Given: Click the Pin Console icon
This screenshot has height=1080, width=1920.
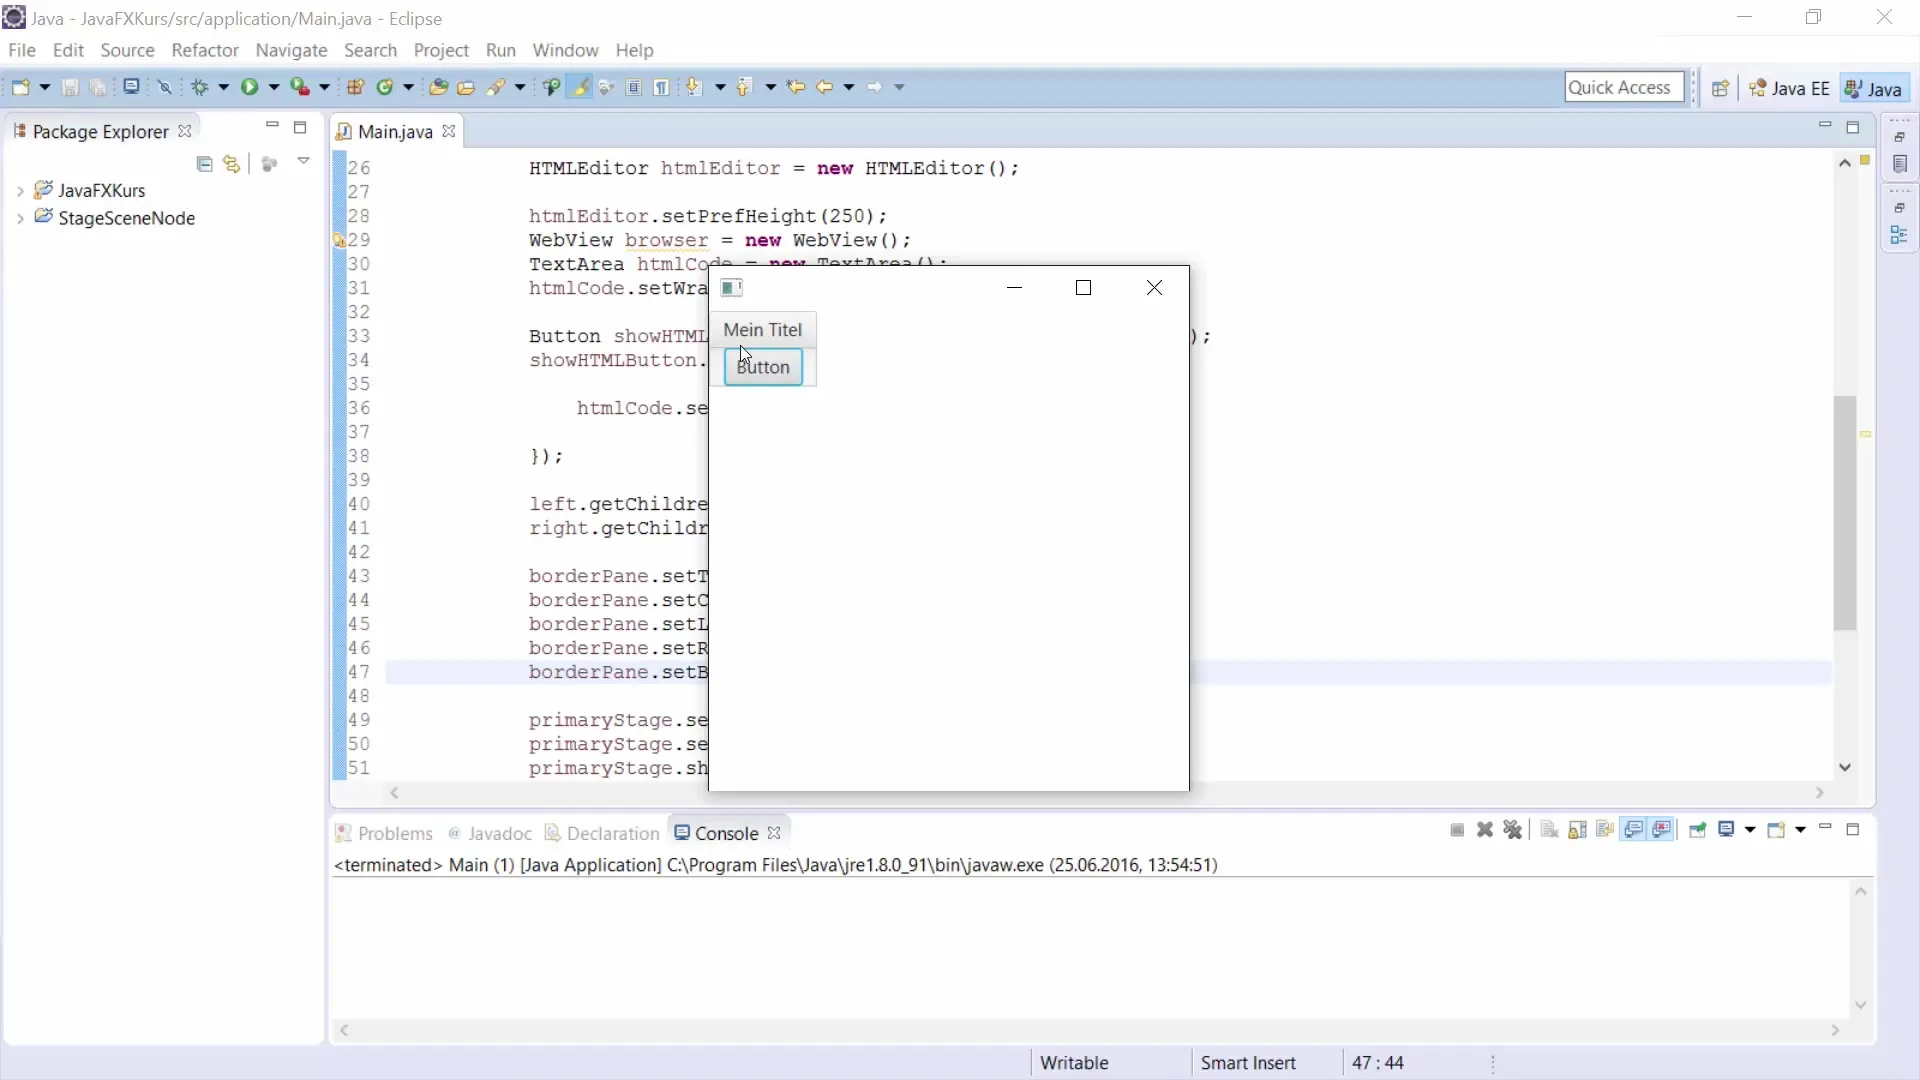Looking at the screenshot, I should [1697, 830].
